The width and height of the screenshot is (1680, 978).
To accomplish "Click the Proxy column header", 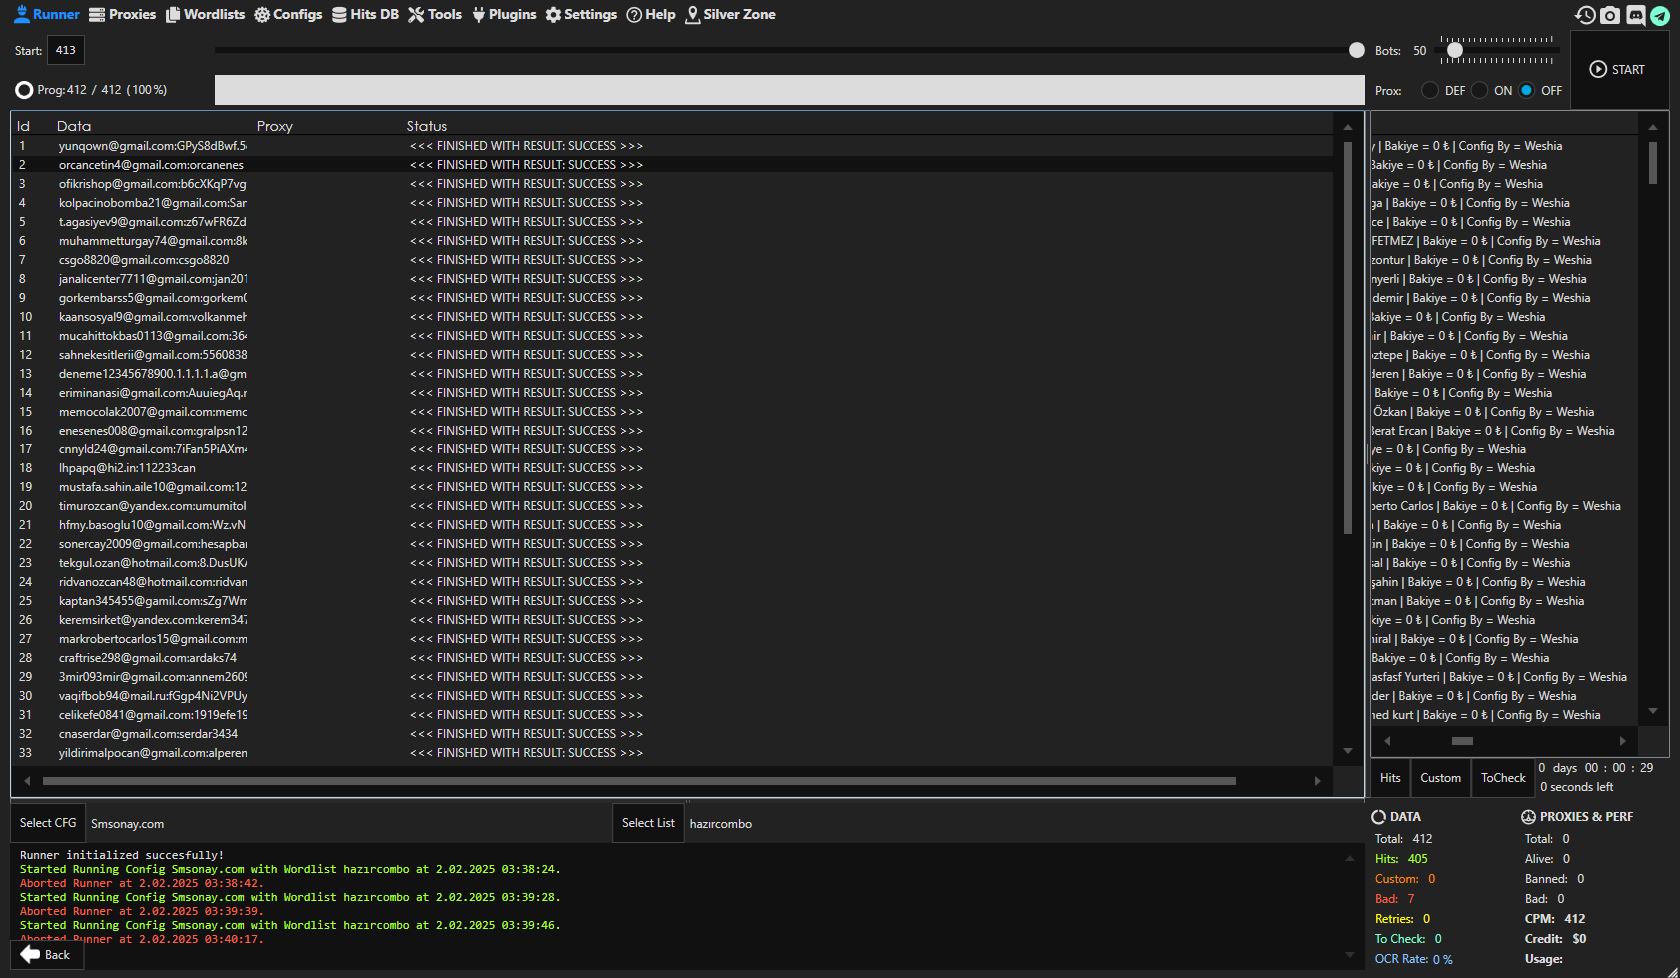I will [x=274, y=126].
